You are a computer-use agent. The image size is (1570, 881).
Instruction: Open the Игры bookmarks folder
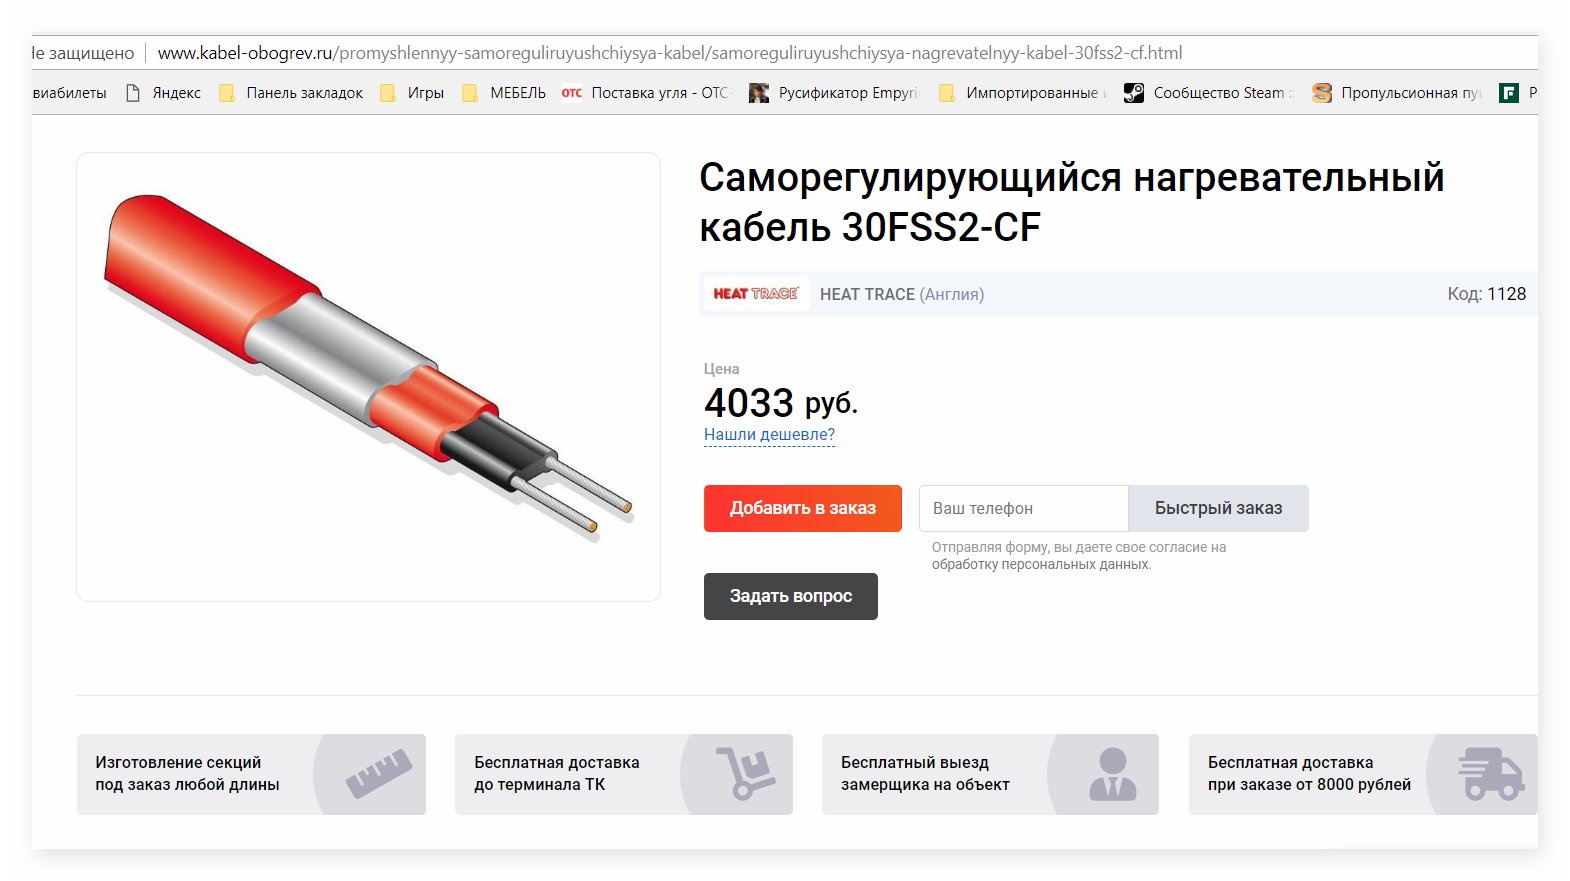pos(412,93)
